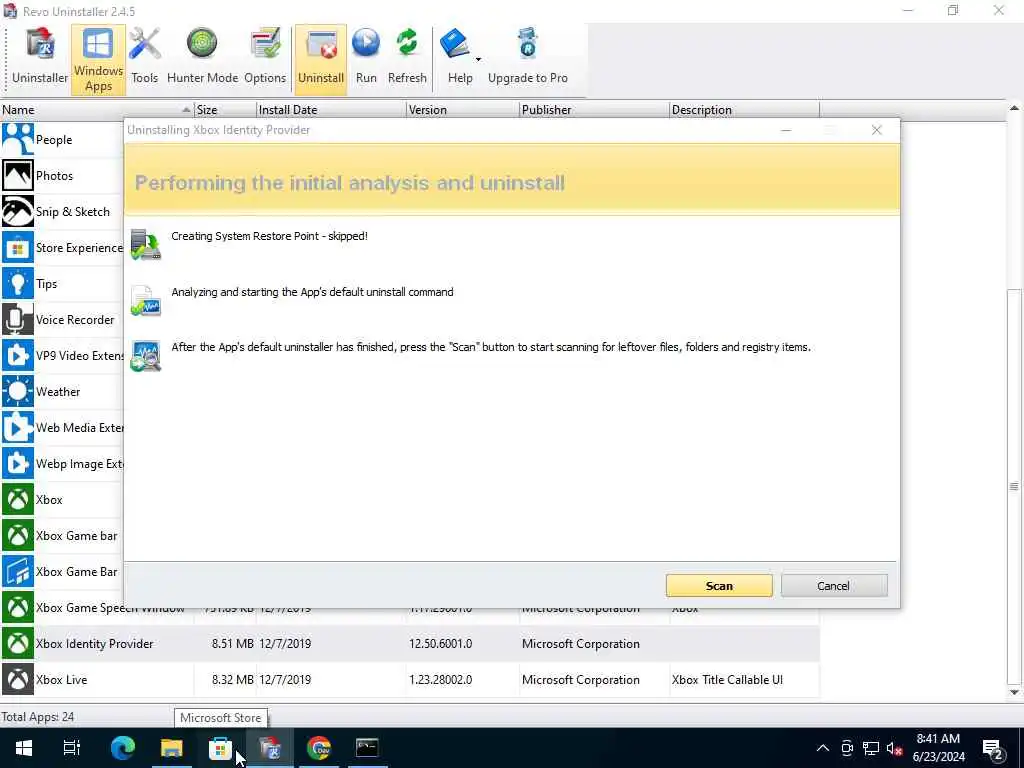Viewport: 1024px width, 768px height.
Task: Select the Xbox Live icon
Action: pos(18,679)
